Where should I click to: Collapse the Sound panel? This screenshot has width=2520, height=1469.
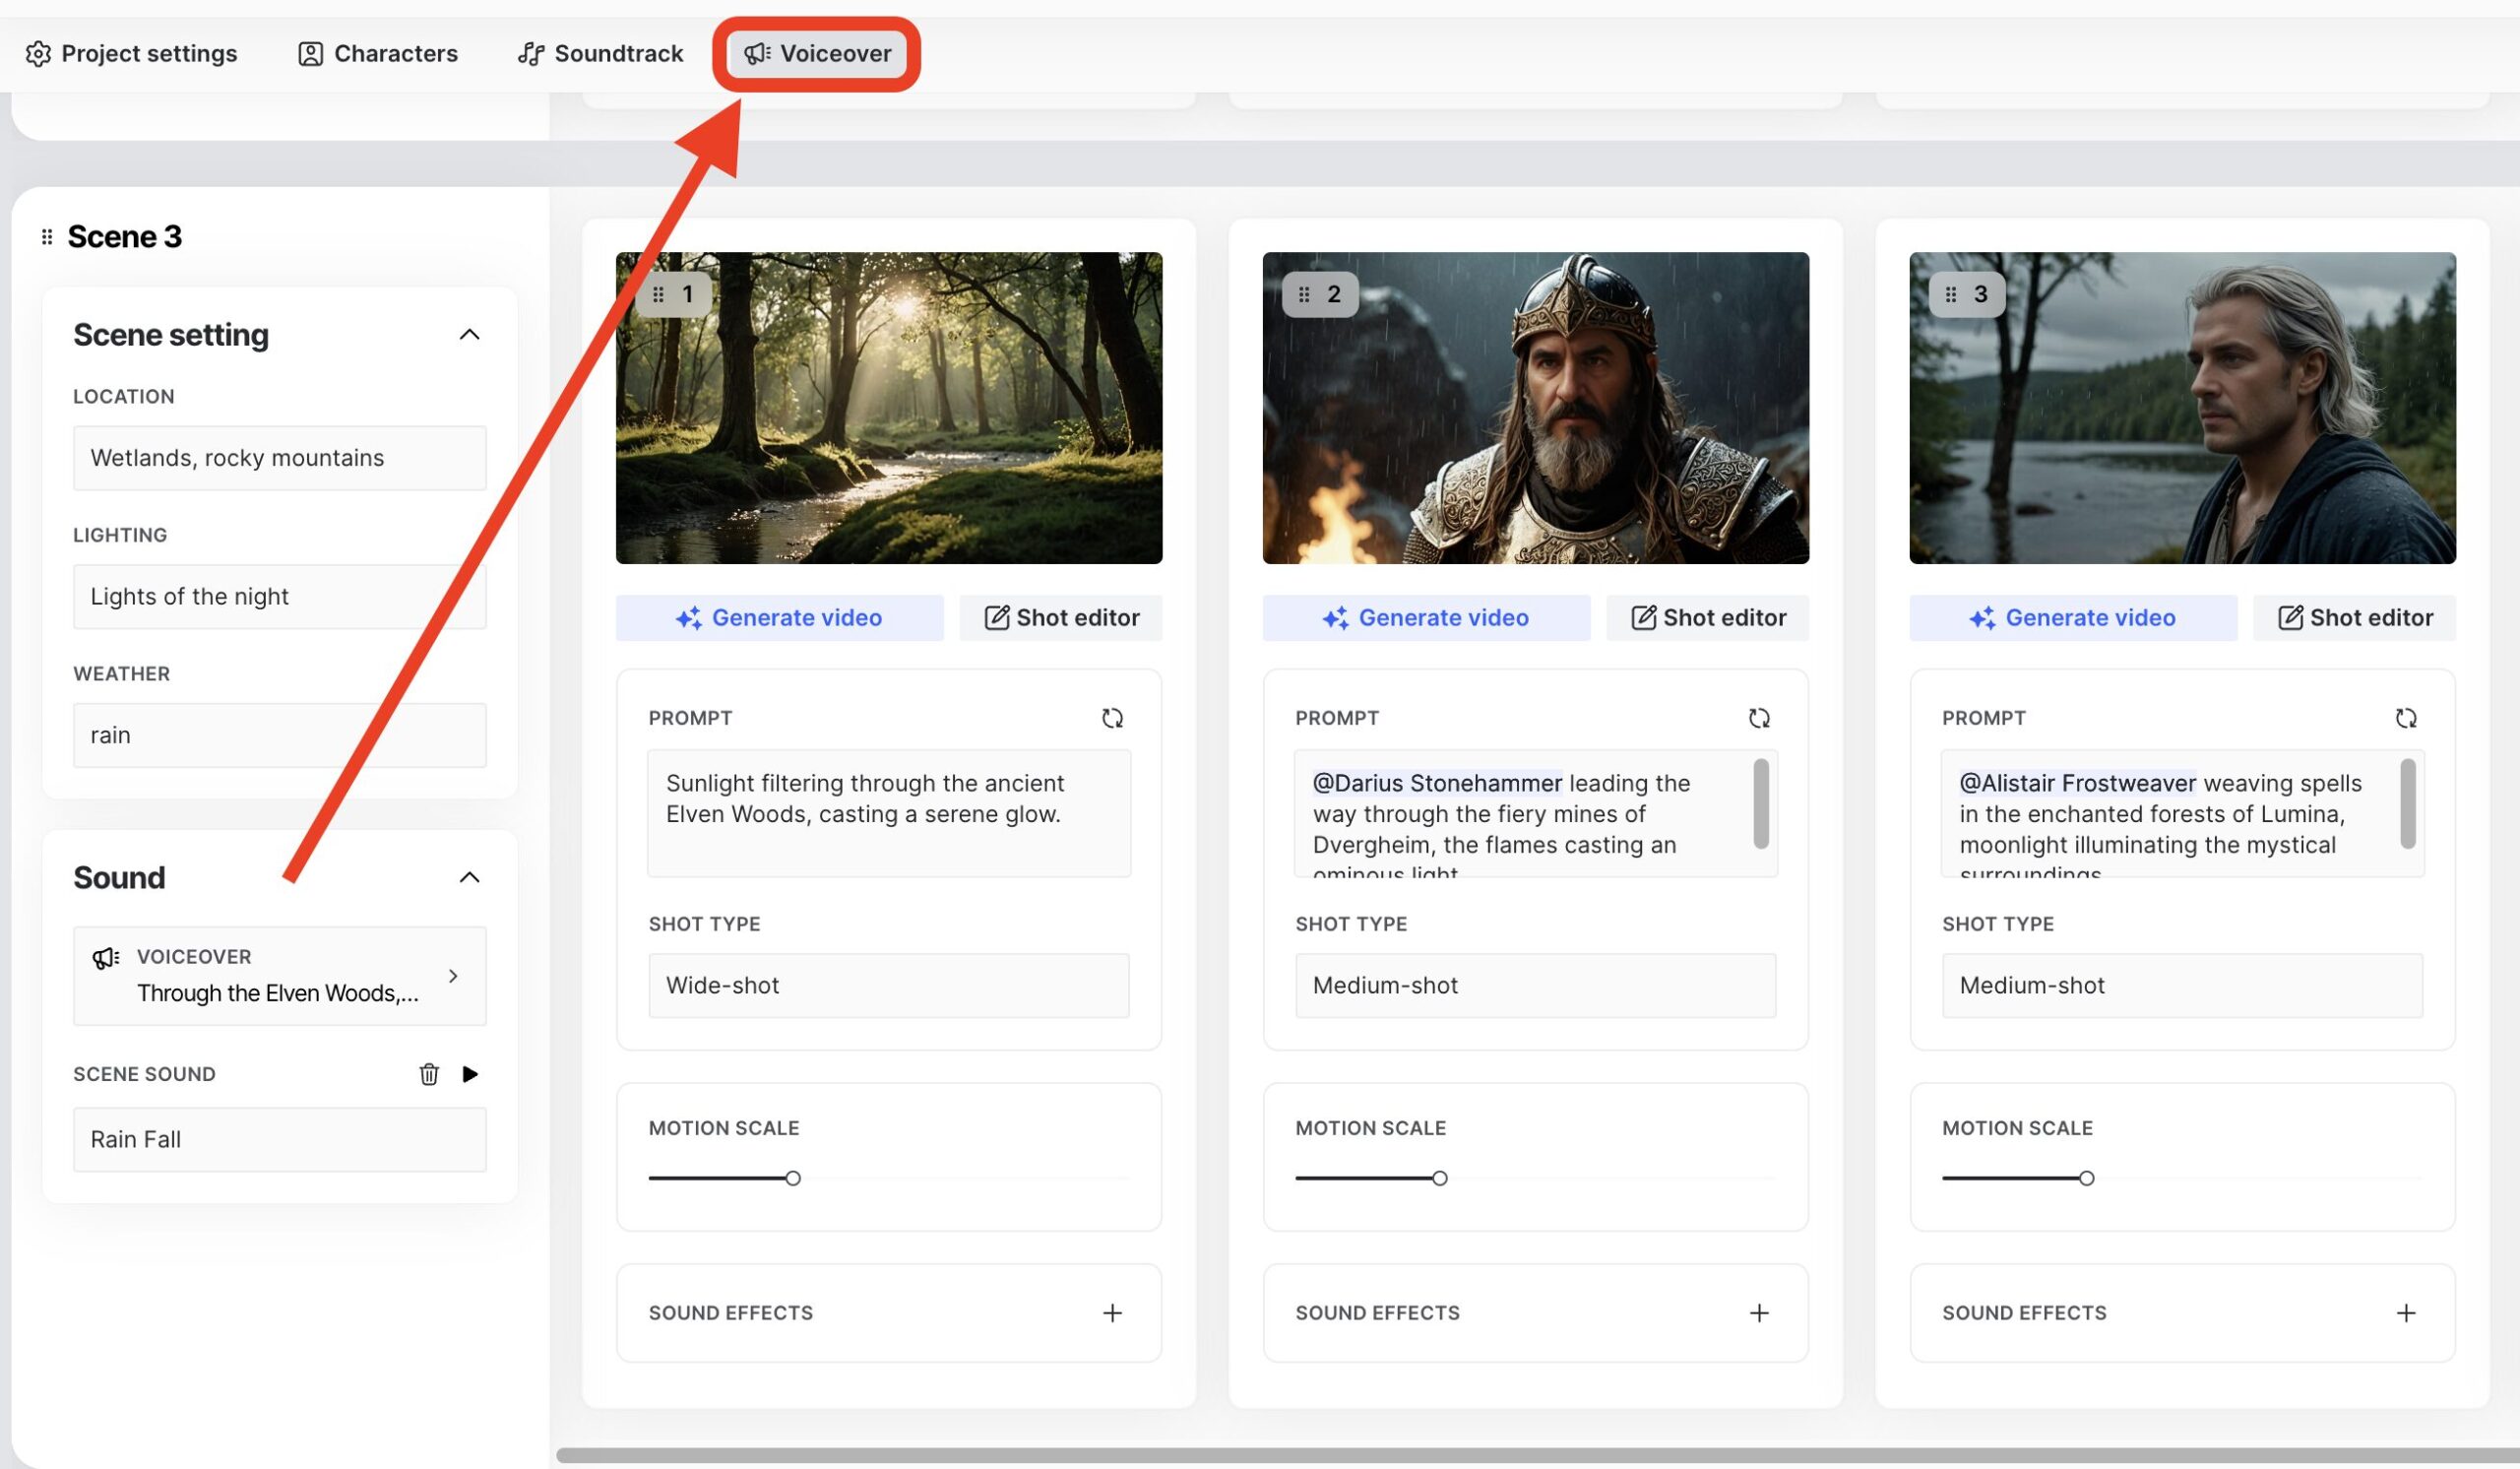pos(469,877)
